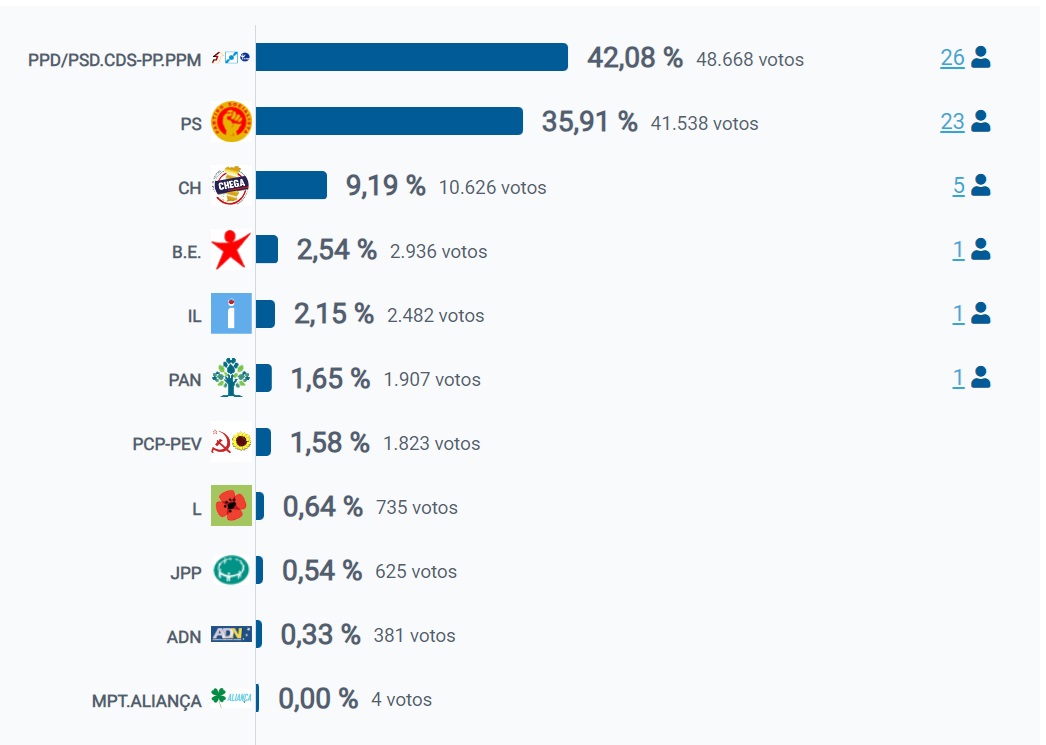Click the PPD/PSD.CDS-PP.PPM coalition logos
1046x745 pixels.
click(231, 57)
